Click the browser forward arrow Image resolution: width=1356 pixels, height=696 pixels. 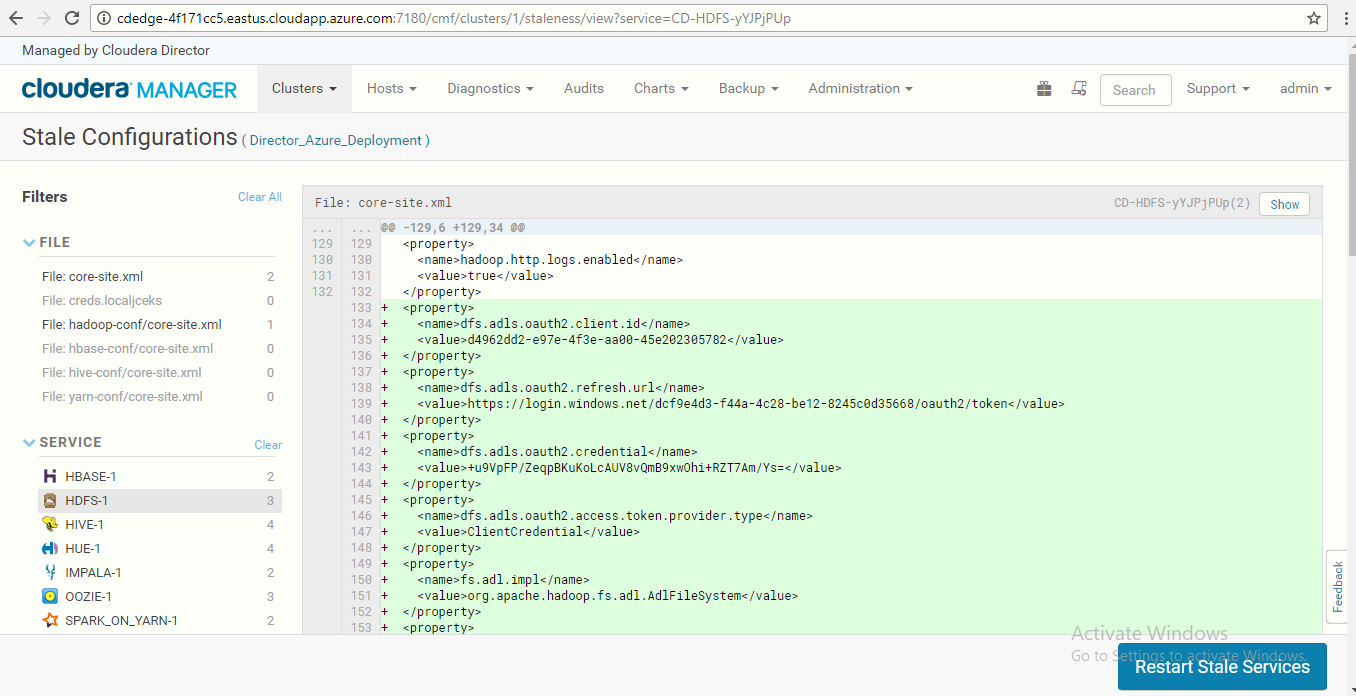tap(45, 18)
